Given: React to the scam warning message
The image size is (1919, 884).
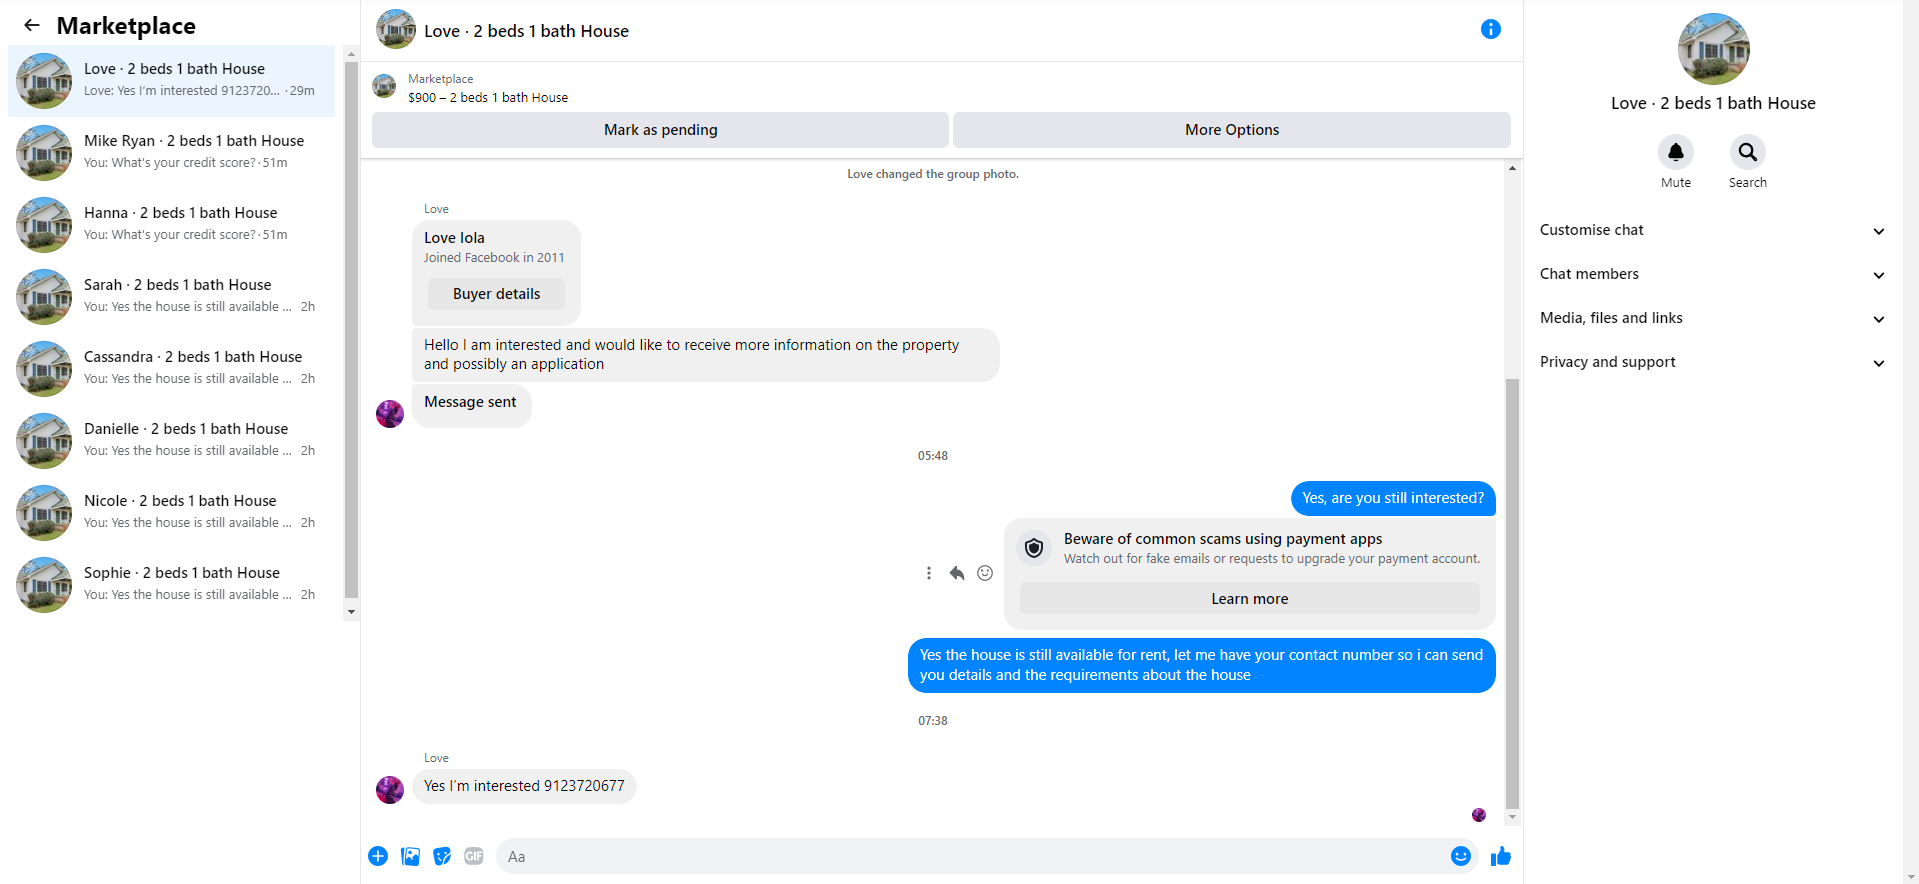Looking at the screenshot, I should [x=985, y=573].
